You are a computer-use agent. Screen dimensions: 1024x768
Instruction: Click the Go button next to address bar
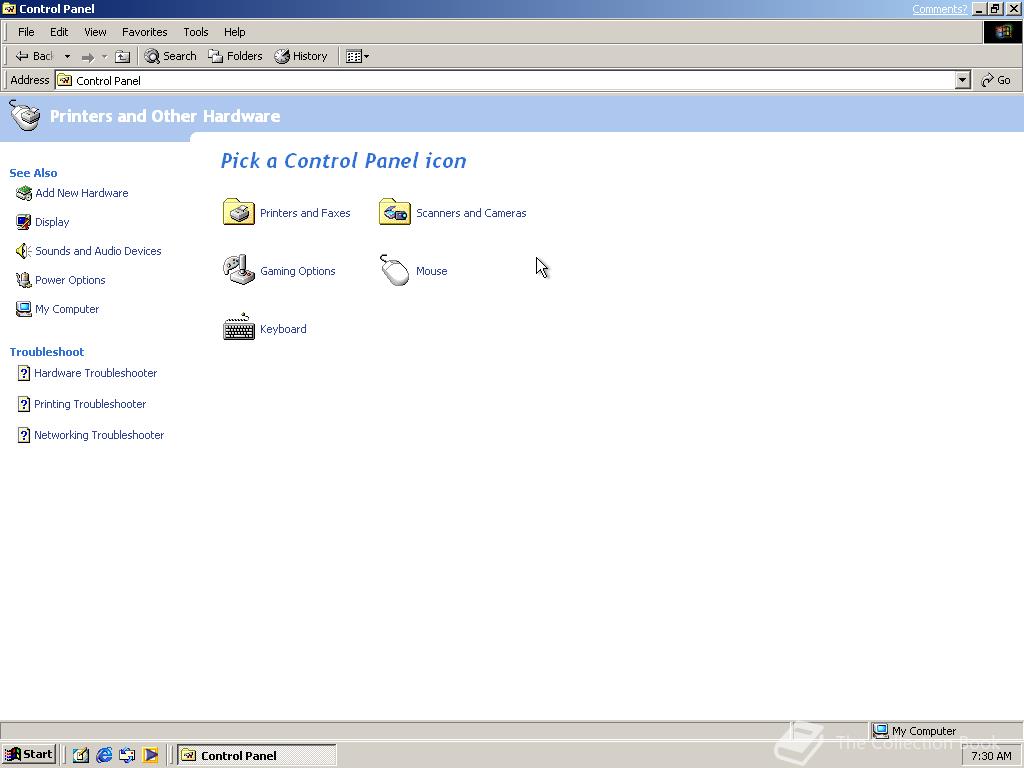click(x=996, y=80)
